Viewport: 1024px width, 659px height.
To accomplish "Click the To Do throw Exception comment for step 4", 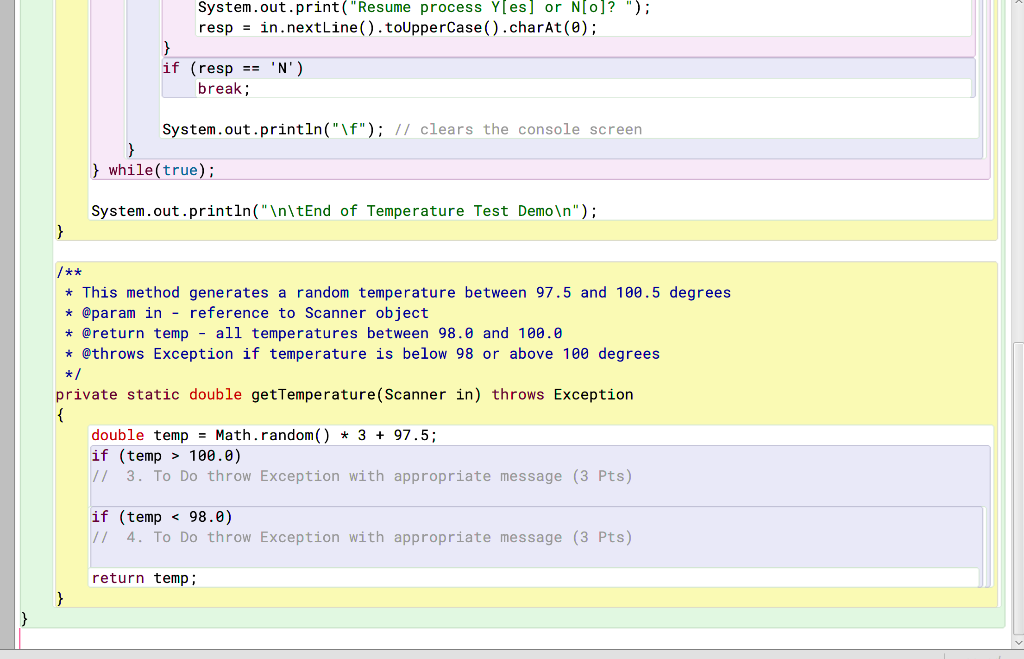I will pos(365,537).
